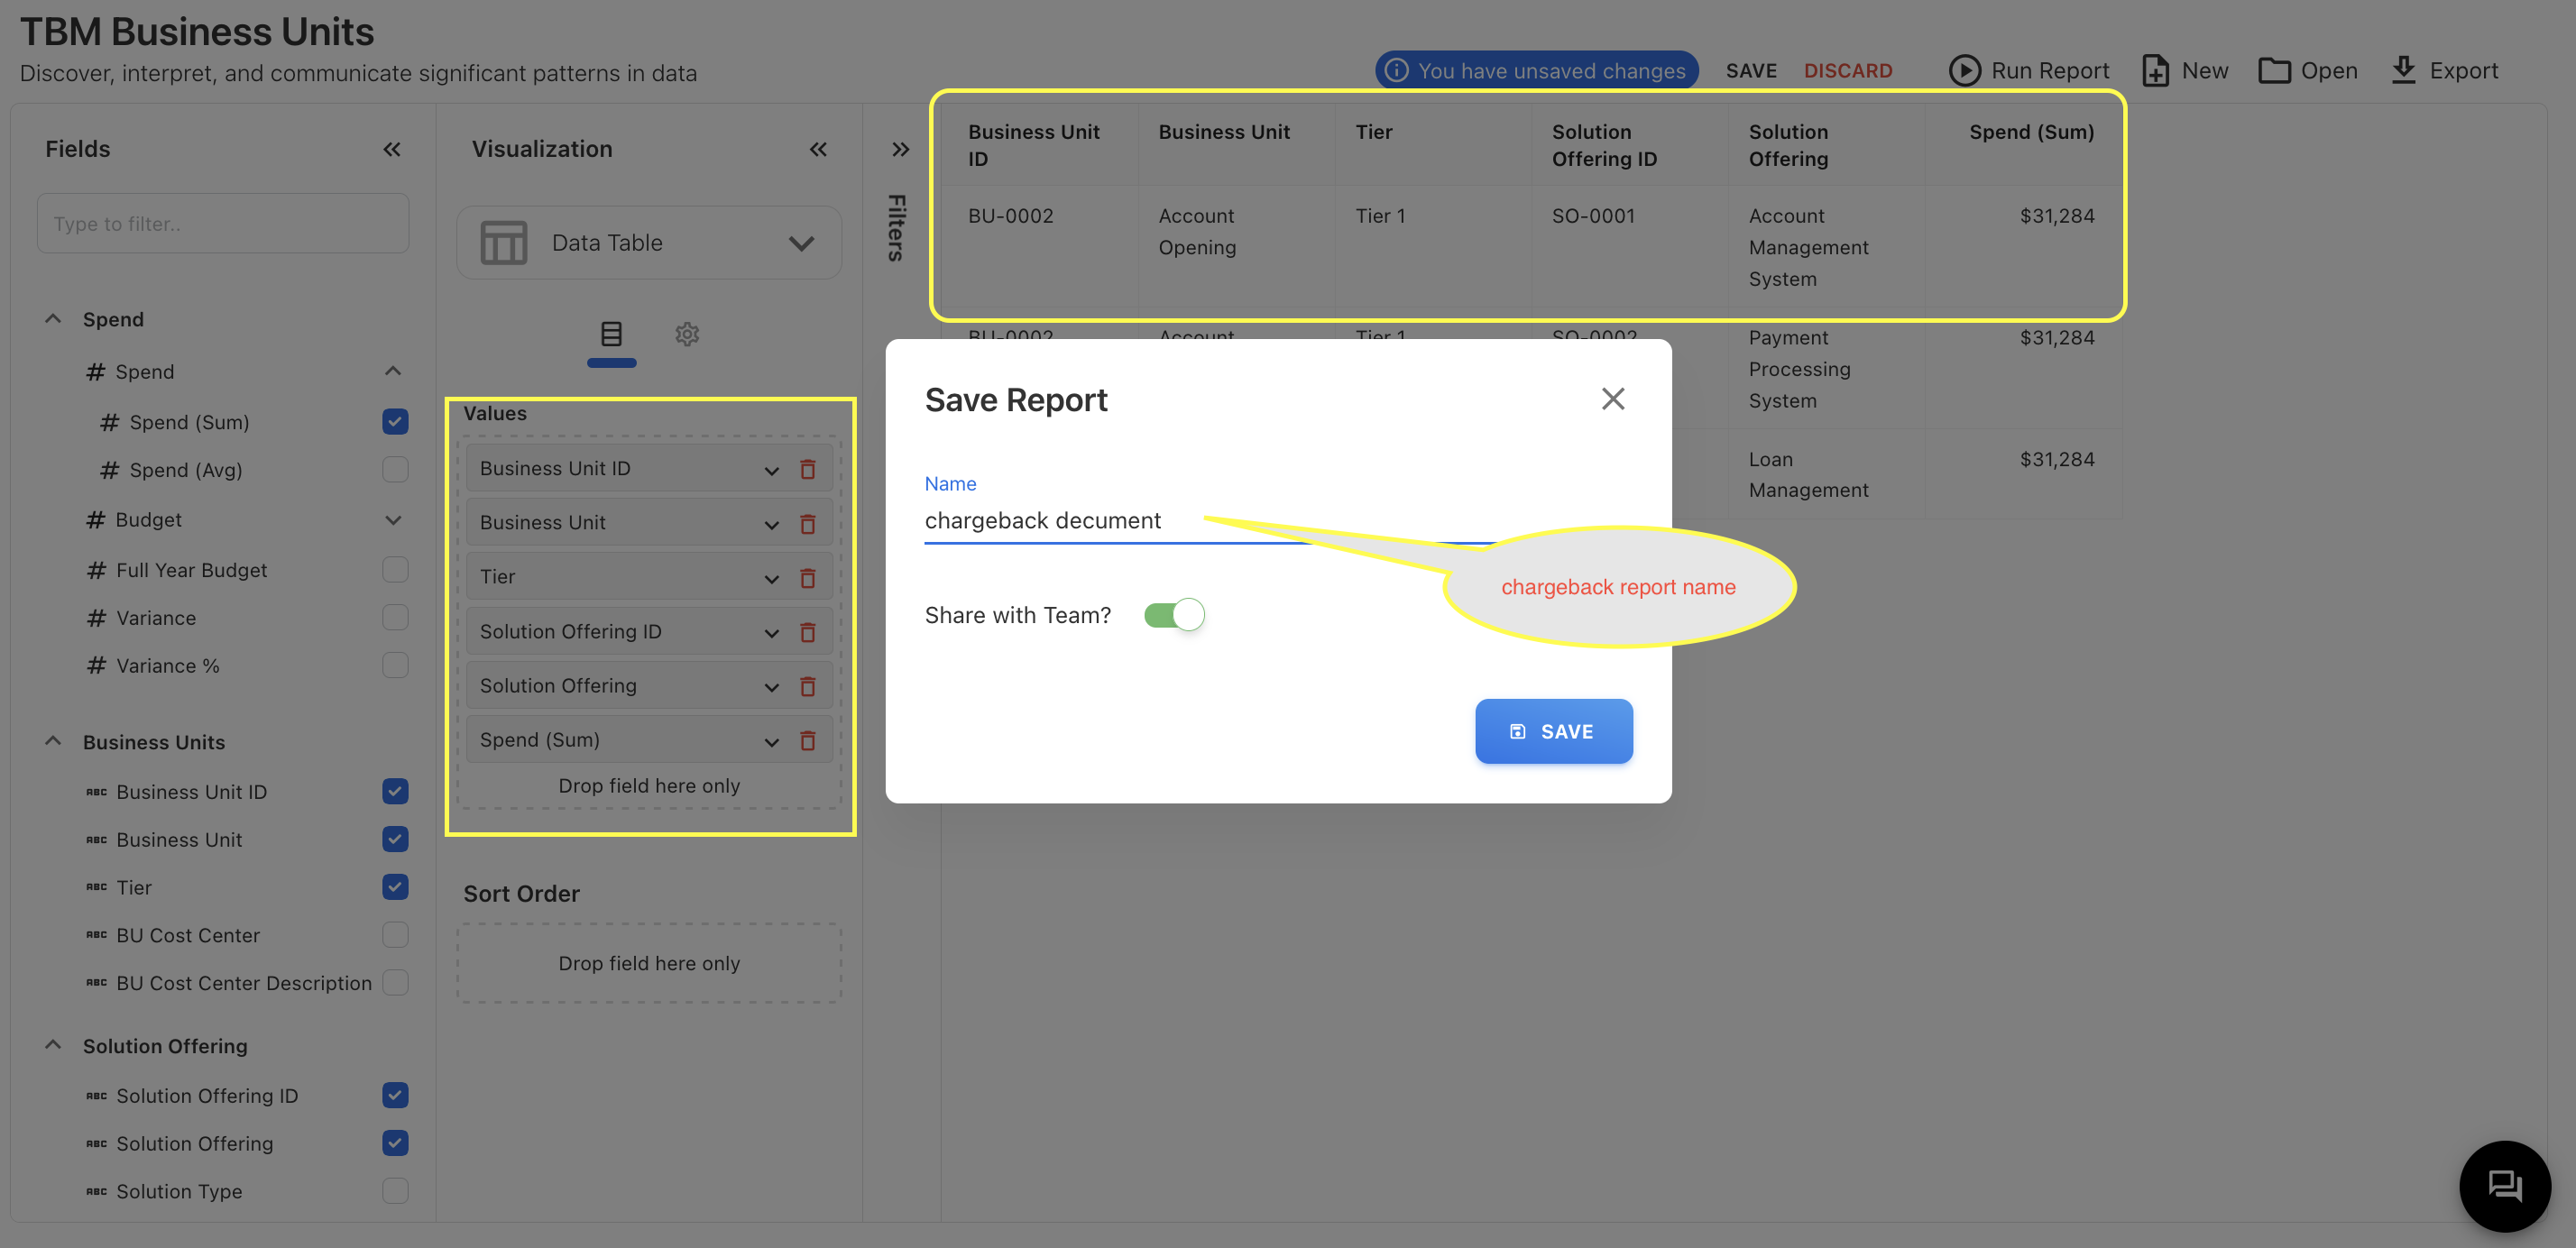
Task: Enable the BU Cost Center checkbox
Action: click(x=395, y=935)
